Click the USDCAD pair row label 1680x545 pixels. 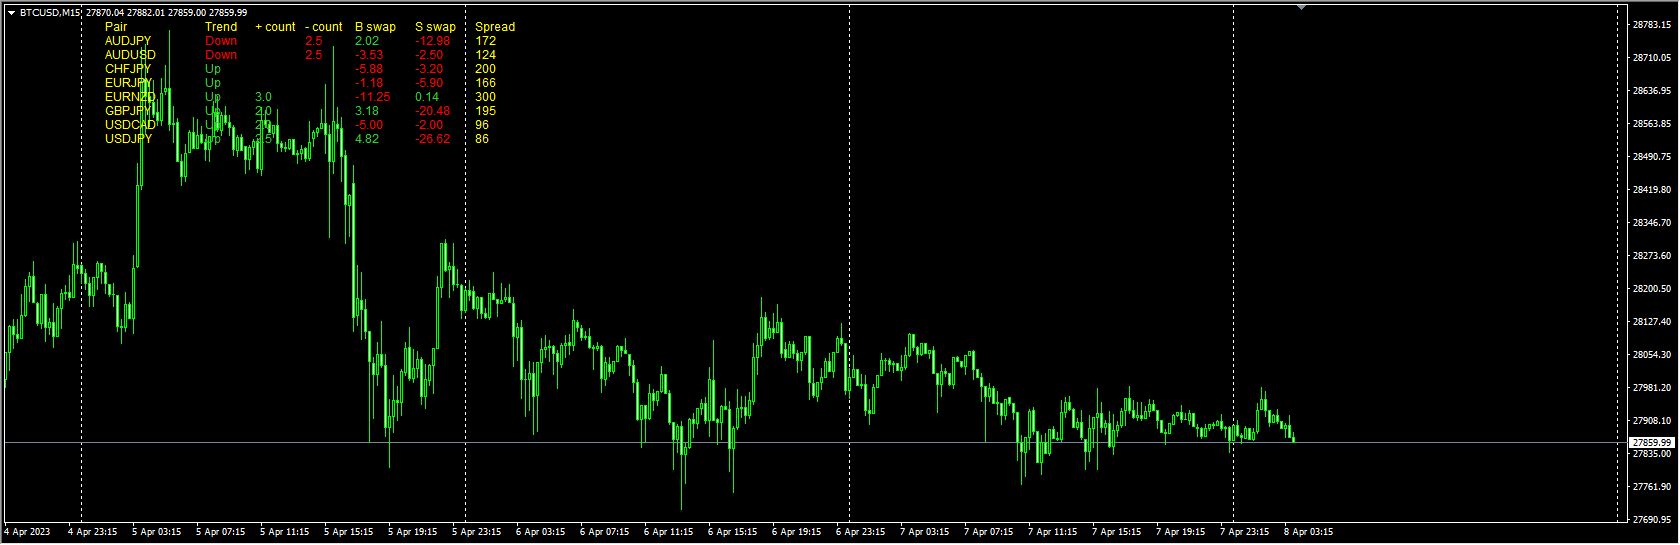coord(130,125)
